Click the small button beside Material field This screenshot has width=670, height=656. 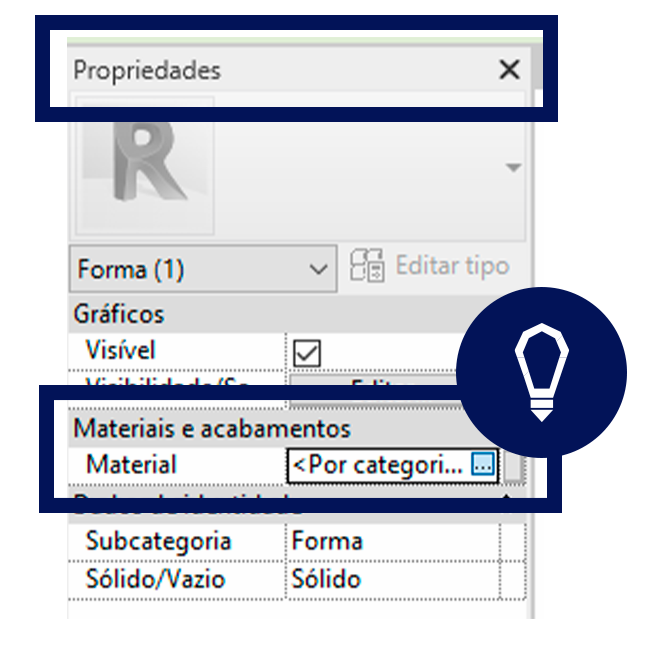tap(514, 466)
